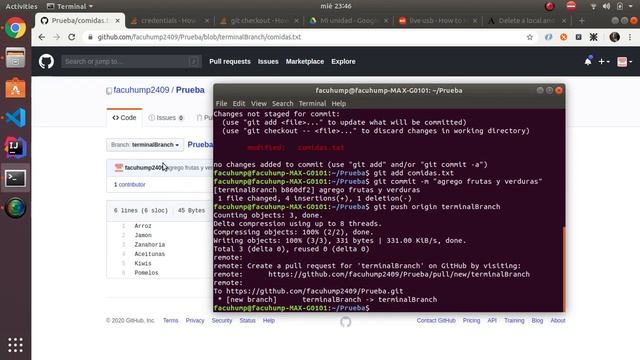Launch Ubuntu Software from the dock

[15, 88]
